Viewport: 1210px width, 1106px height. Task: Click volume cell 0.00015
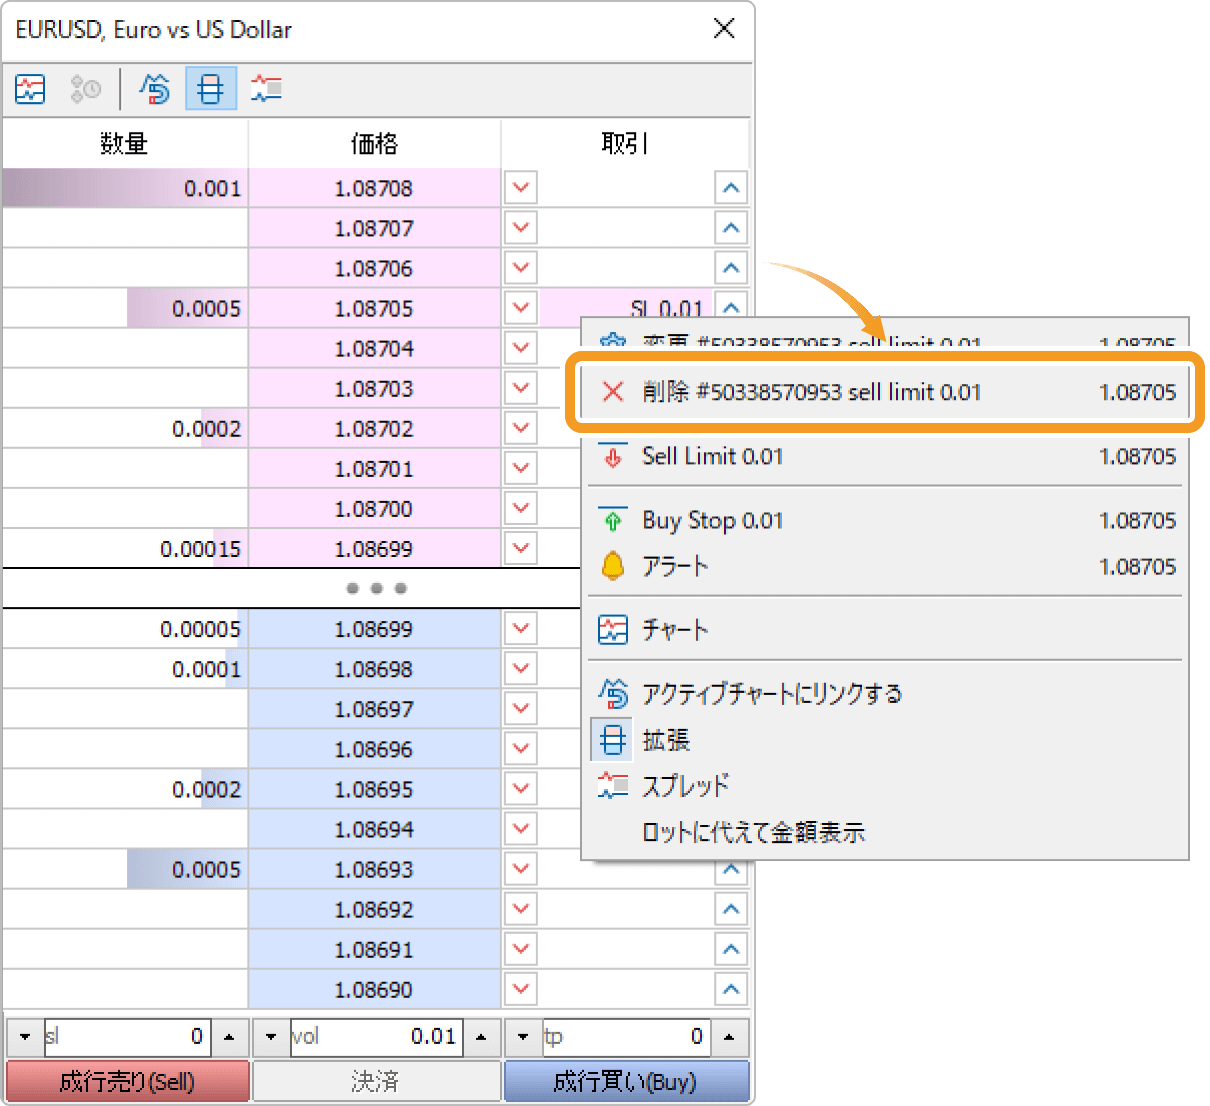pyautogui.click(x=125, y=548)
